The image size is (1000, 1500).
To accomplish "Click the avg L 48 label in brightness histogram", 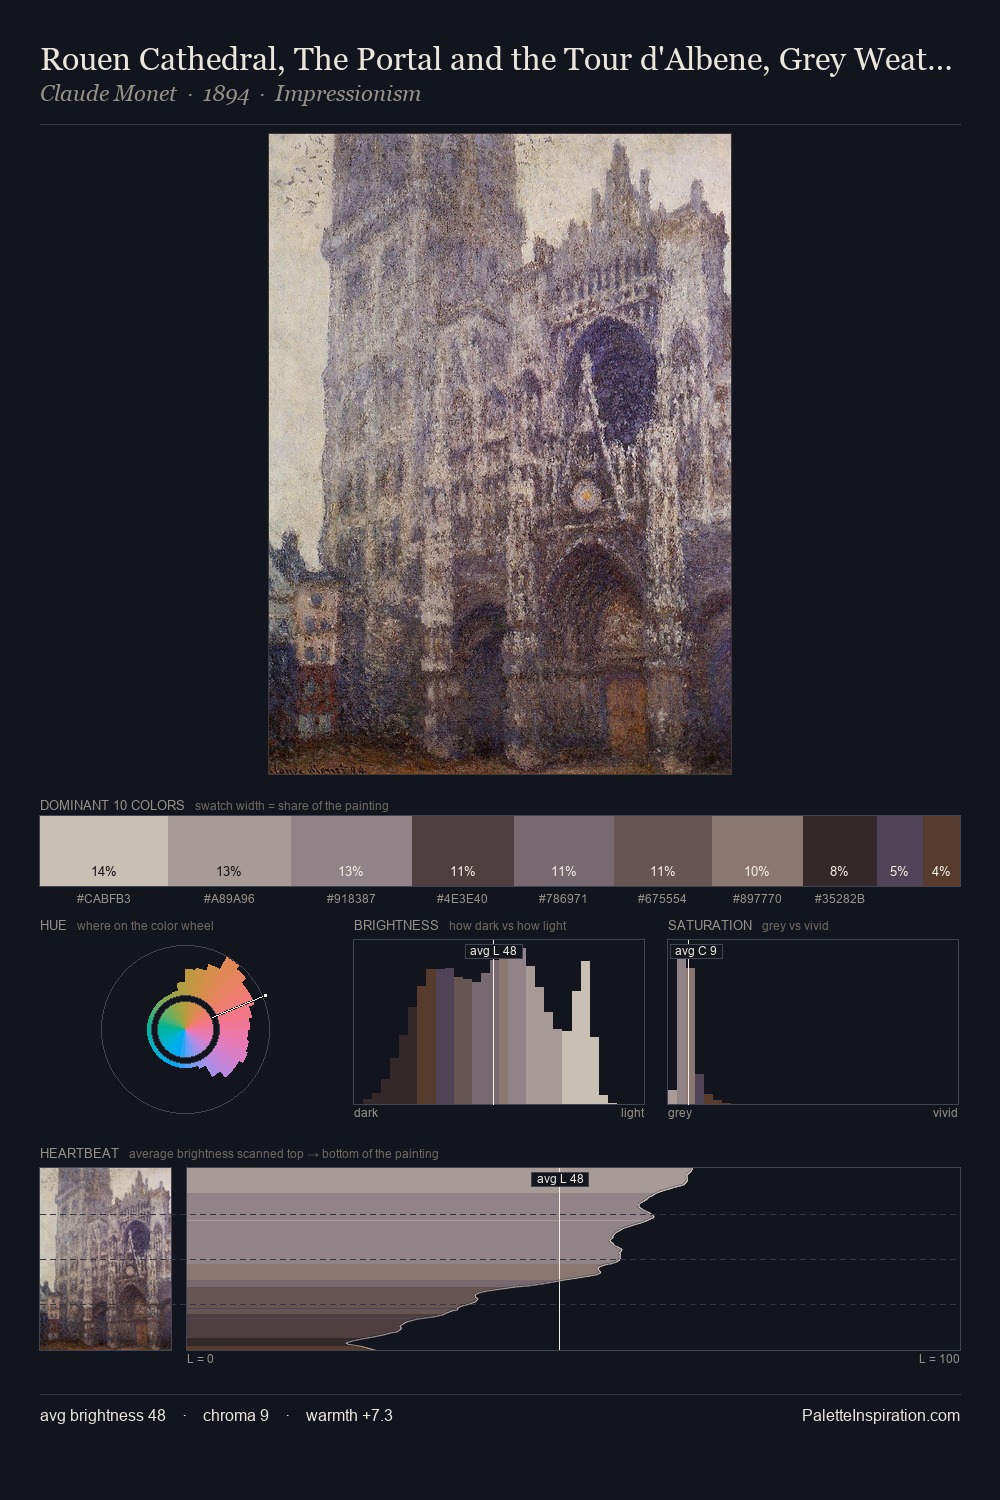I will [493, 951].
